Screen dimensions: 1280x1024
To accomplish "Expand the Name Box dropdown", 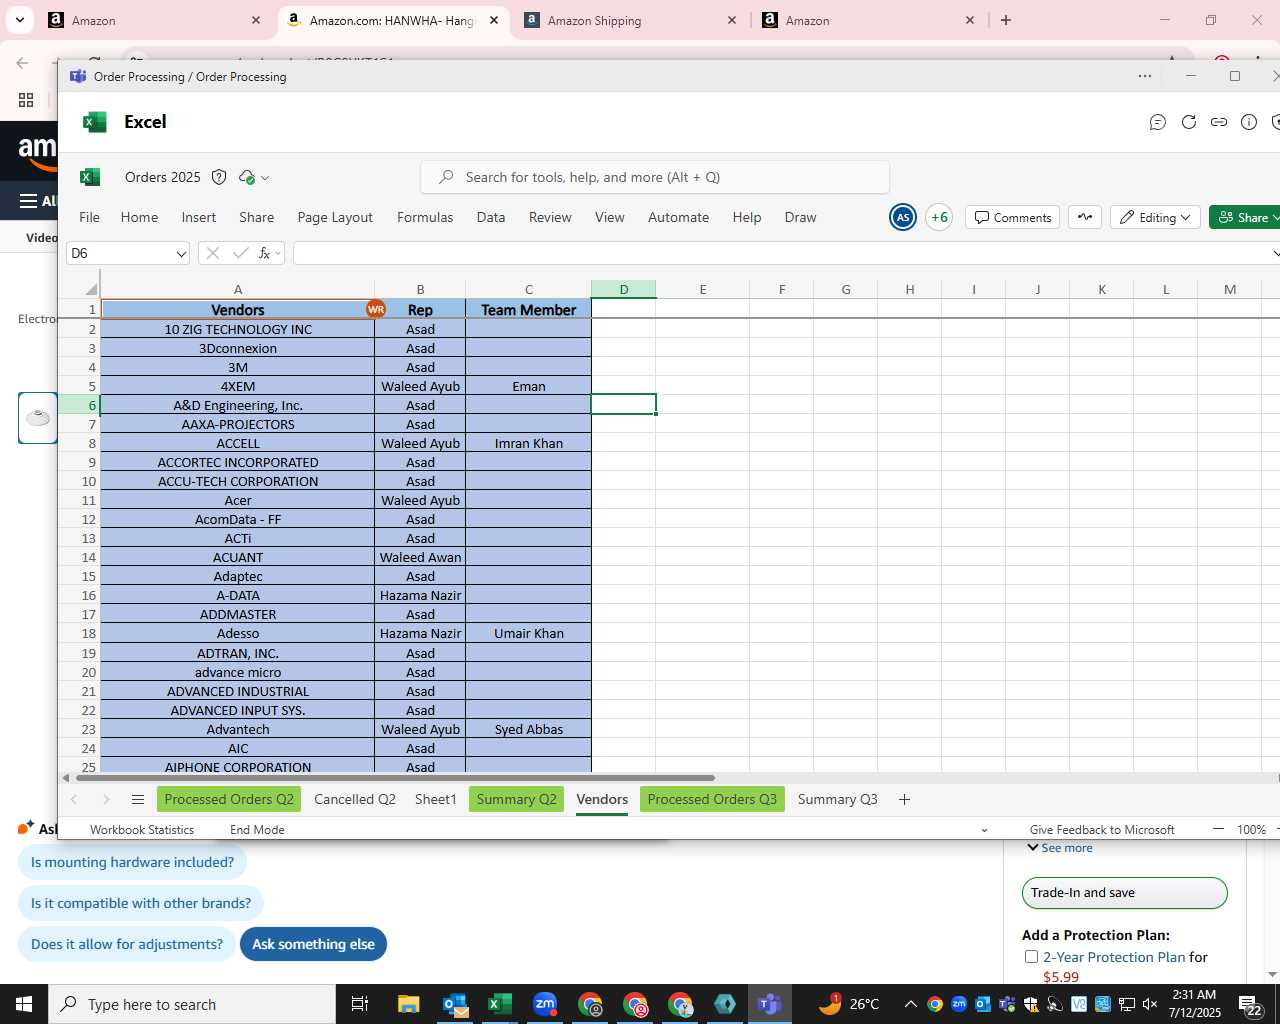I will pyautogui.click(x=181, y=254).
